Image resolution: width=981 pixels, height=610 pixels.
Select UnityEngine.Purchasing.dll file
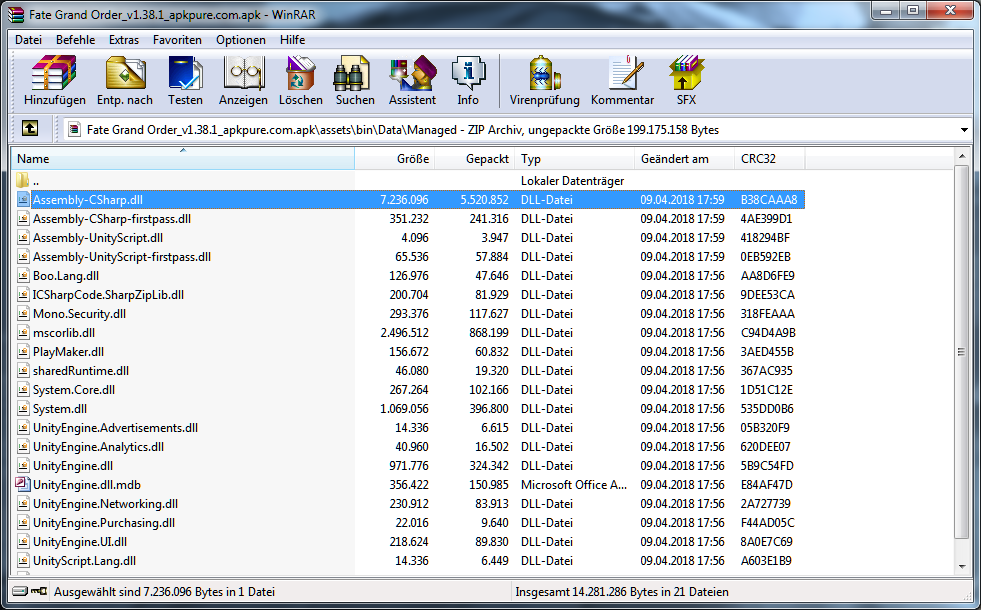click(x=104, y=522)
